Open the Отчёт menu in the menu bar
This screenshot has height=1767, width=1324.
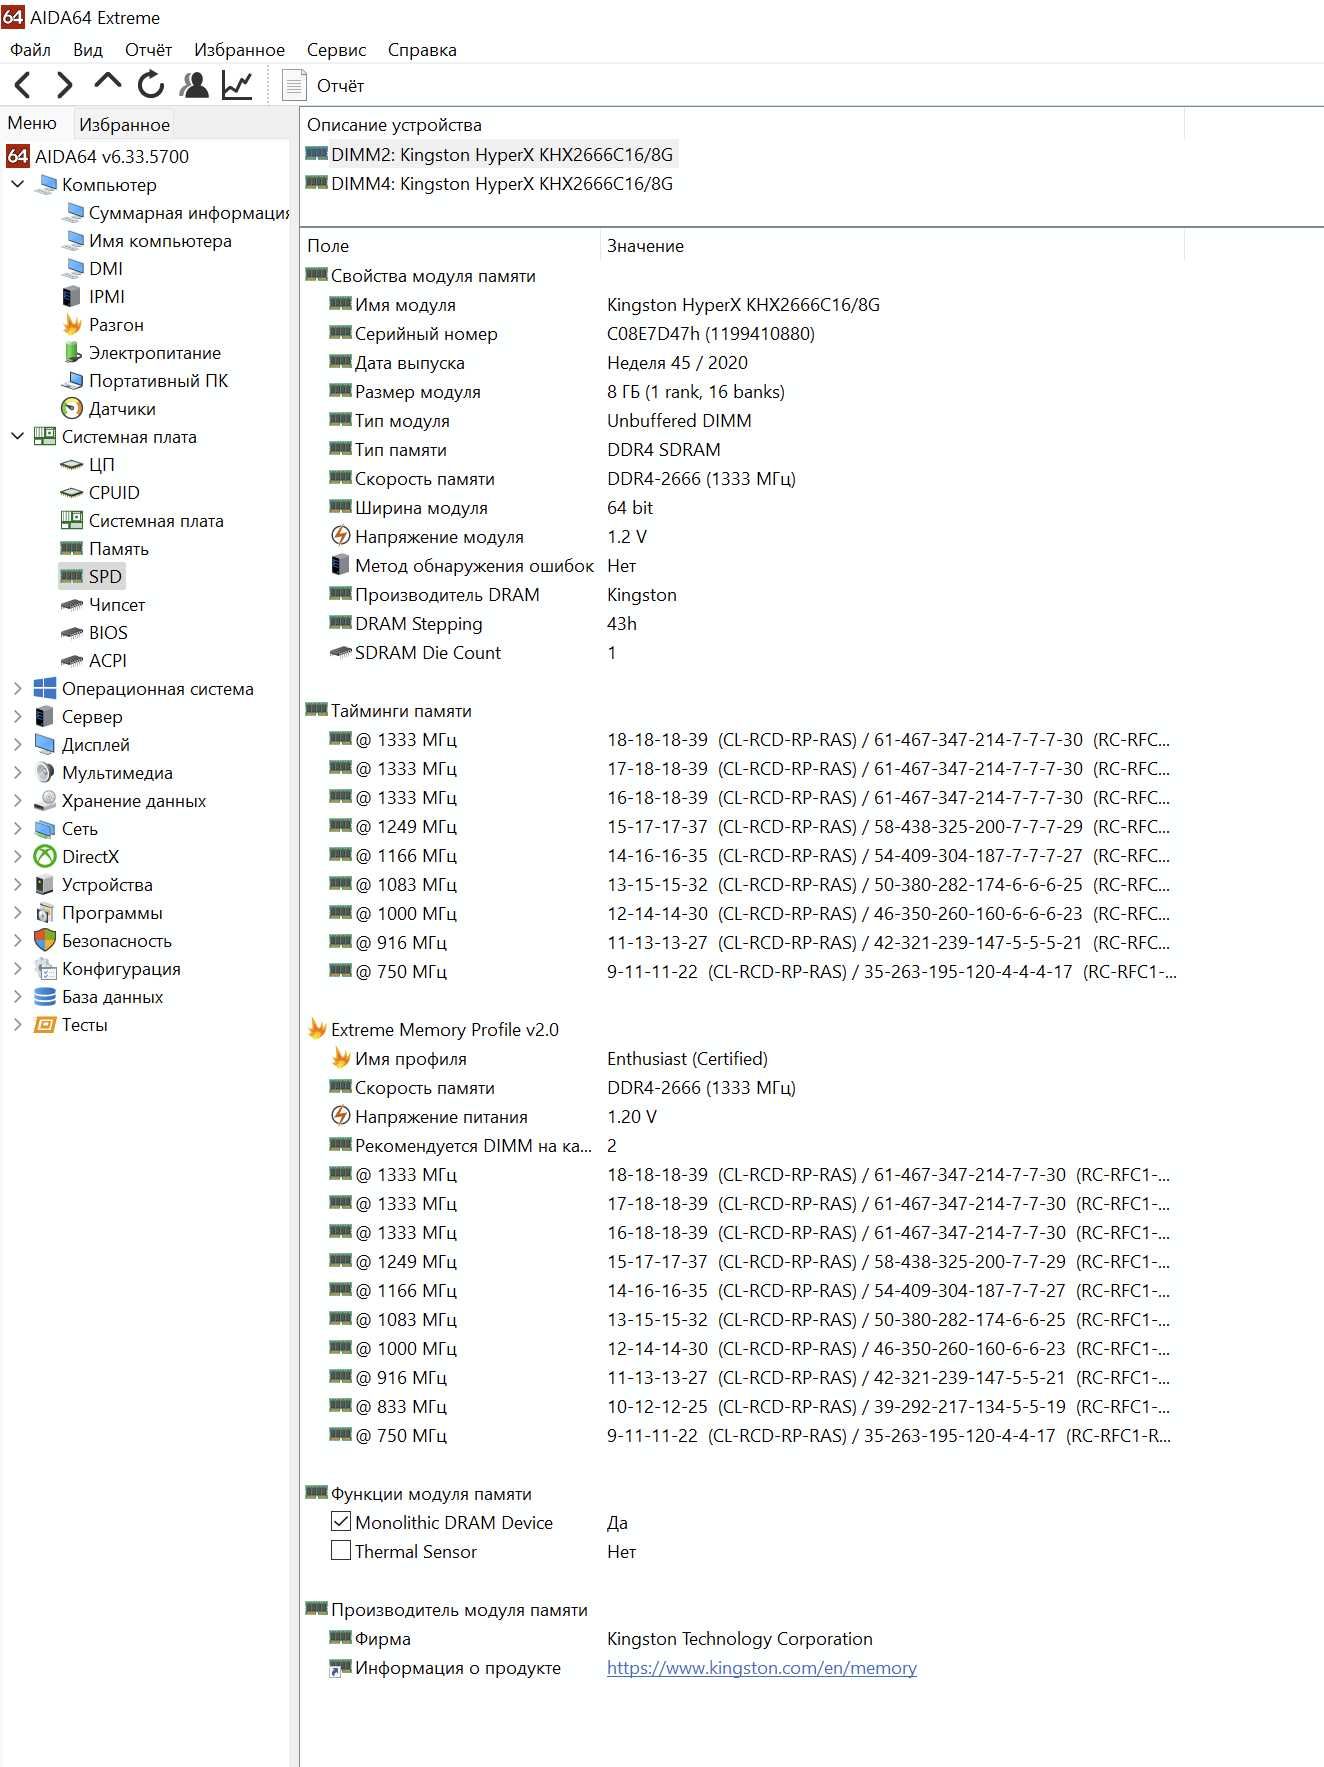149,49
